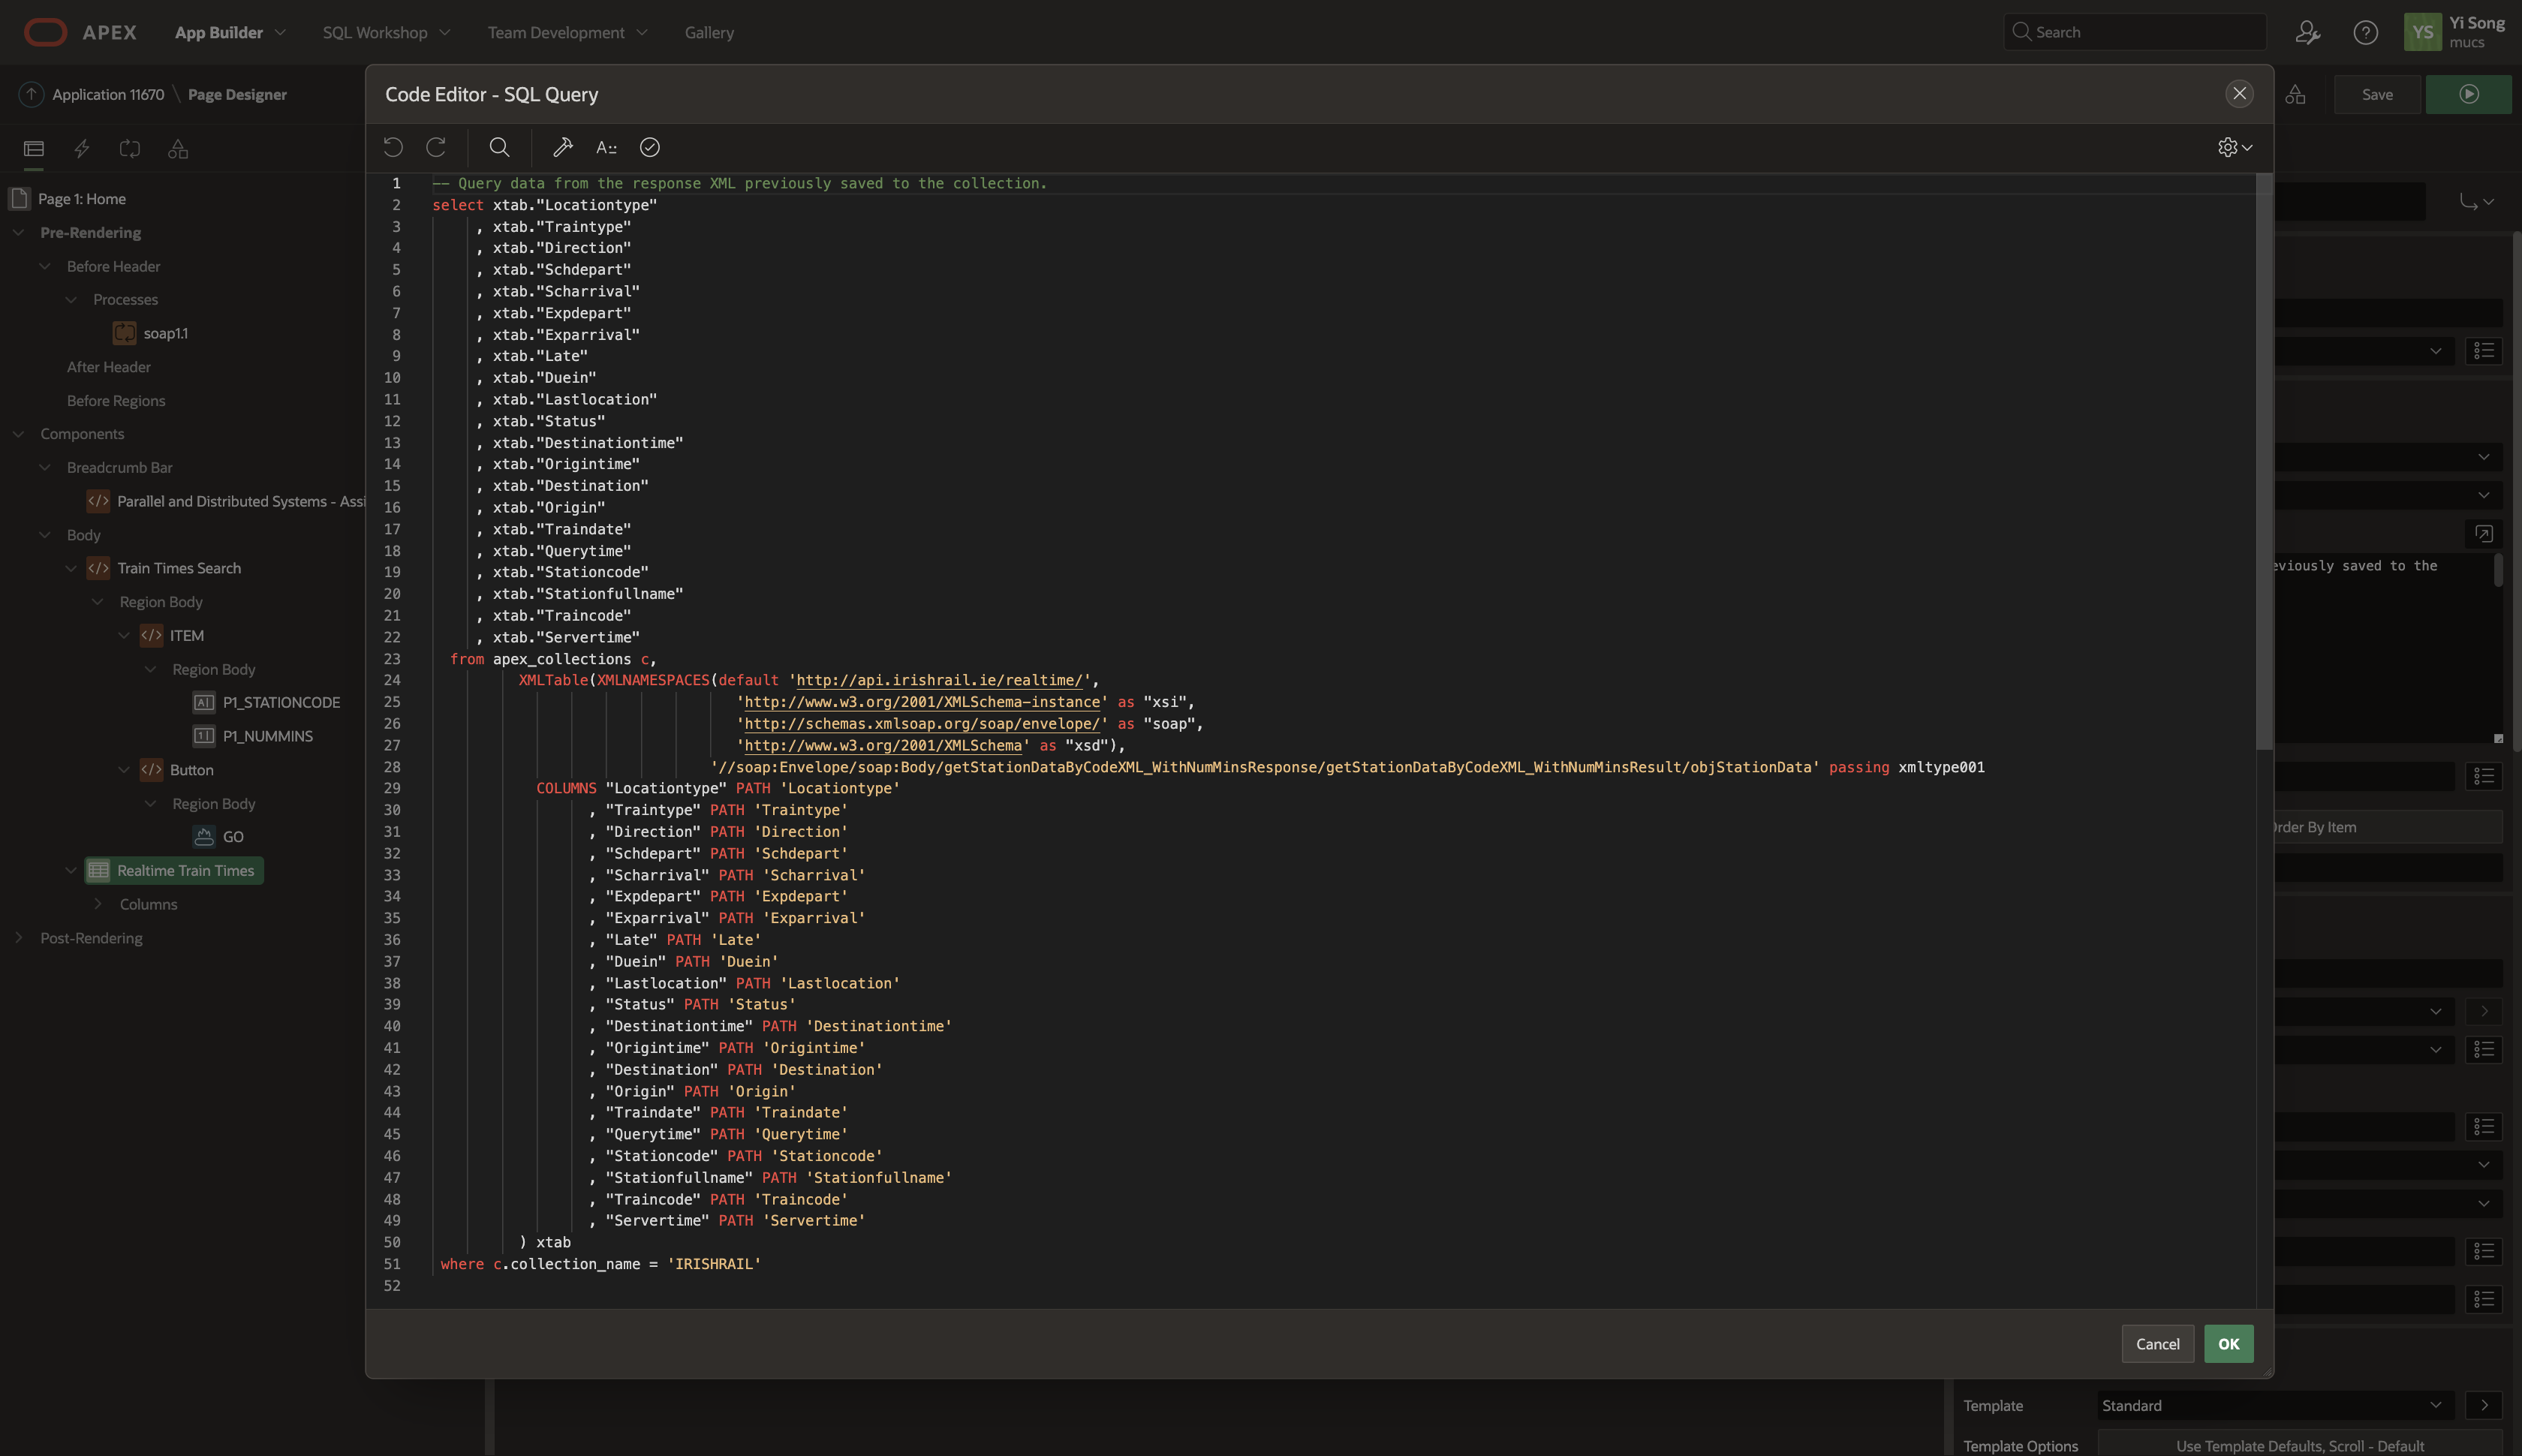Open Template Standard dropdown
Image resolution: width=2522 pixels, height=1456 pixels.
[2276, 1405]
